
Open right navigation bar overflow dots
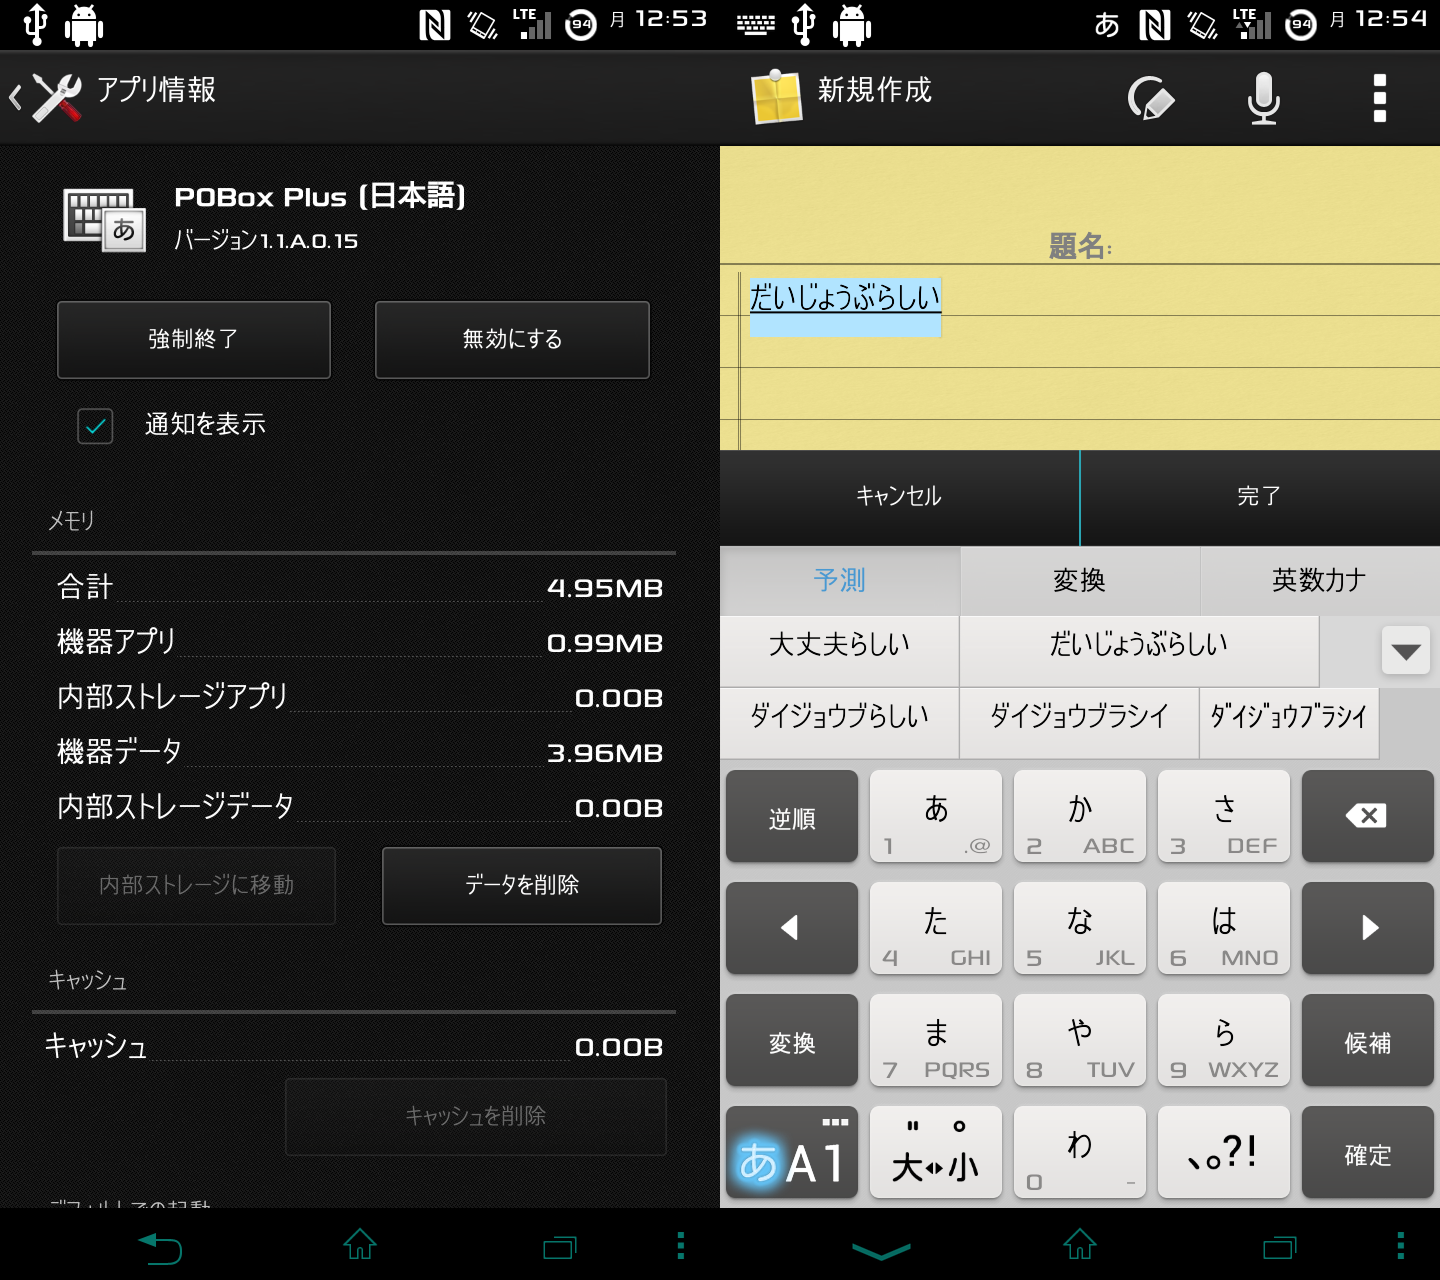1401,1245
